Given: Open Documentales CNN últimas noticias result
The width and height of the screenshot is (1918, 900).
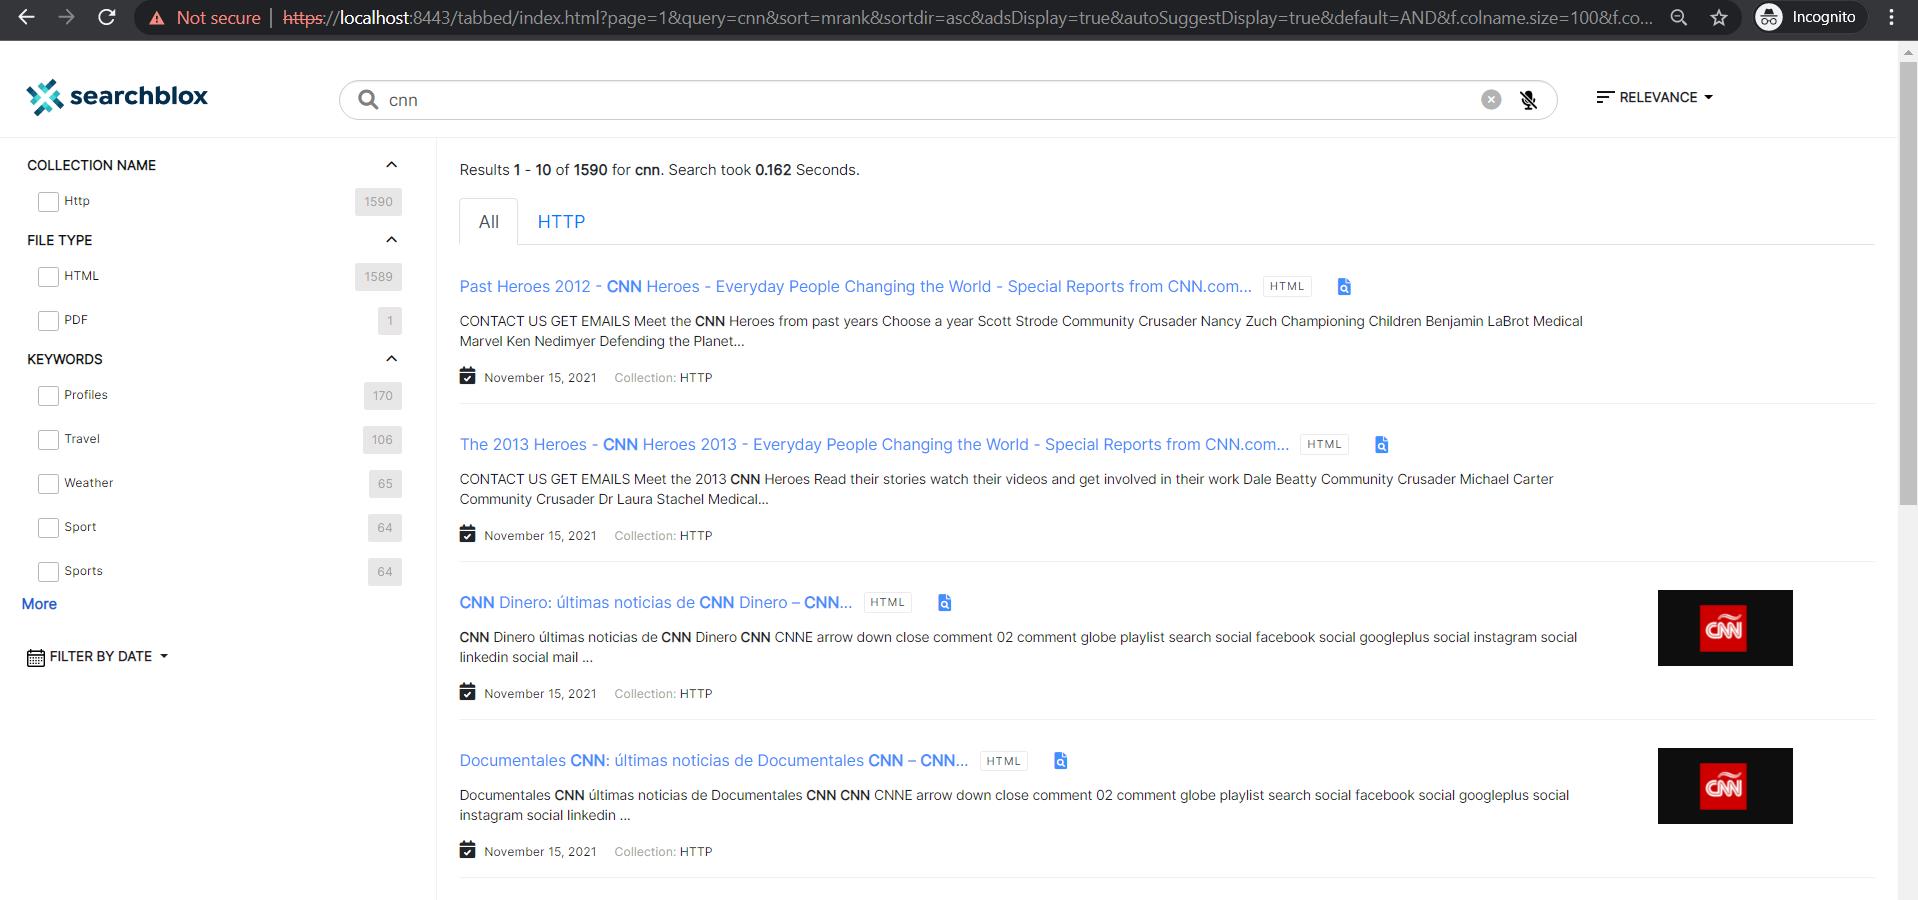Looking at the screenshot, I should [713, 761].
